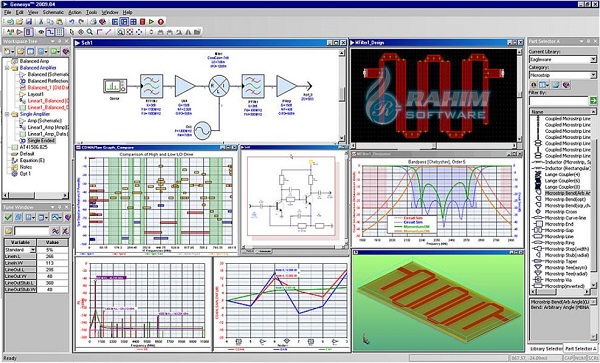600x363 pixels.
Task: Toggle the highlighted page view button in second toolbar
Action: click(x=28, y=32)
